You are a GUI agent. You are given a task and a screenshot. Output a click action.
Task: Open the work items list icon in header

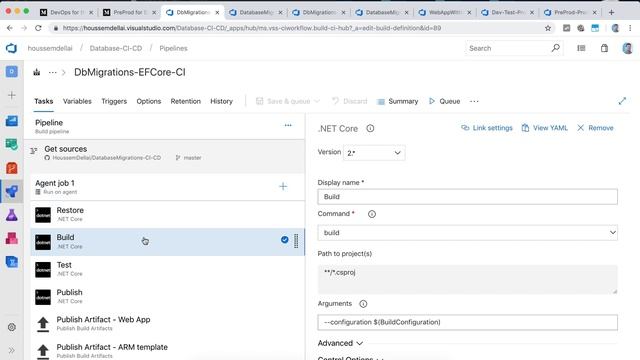click(x=581, y=48)
